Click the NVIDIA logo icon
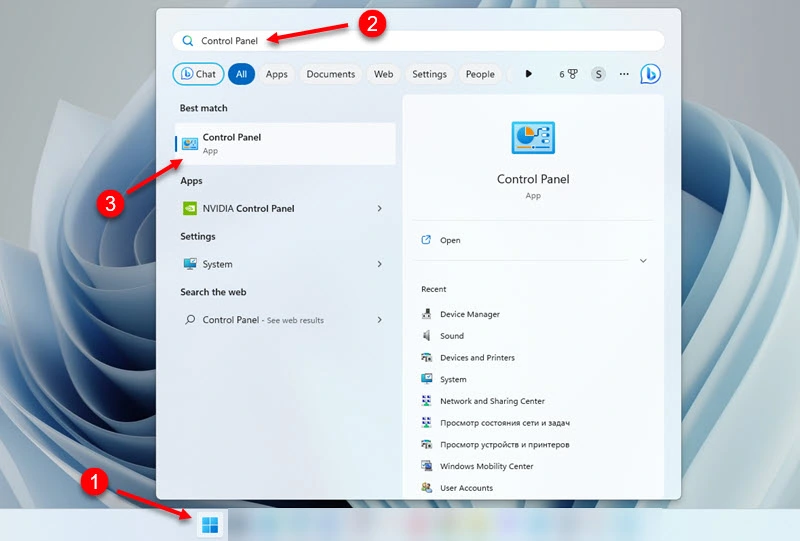The image size is (800, 541). click(x=190, y=208)
